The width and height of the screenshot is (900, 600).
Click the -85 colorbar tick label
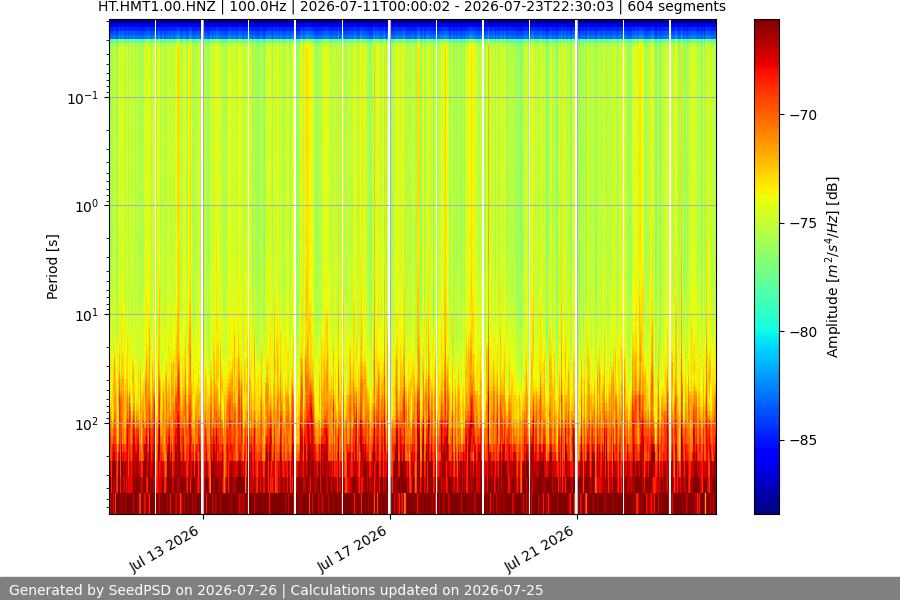click(x=803, y=440)
